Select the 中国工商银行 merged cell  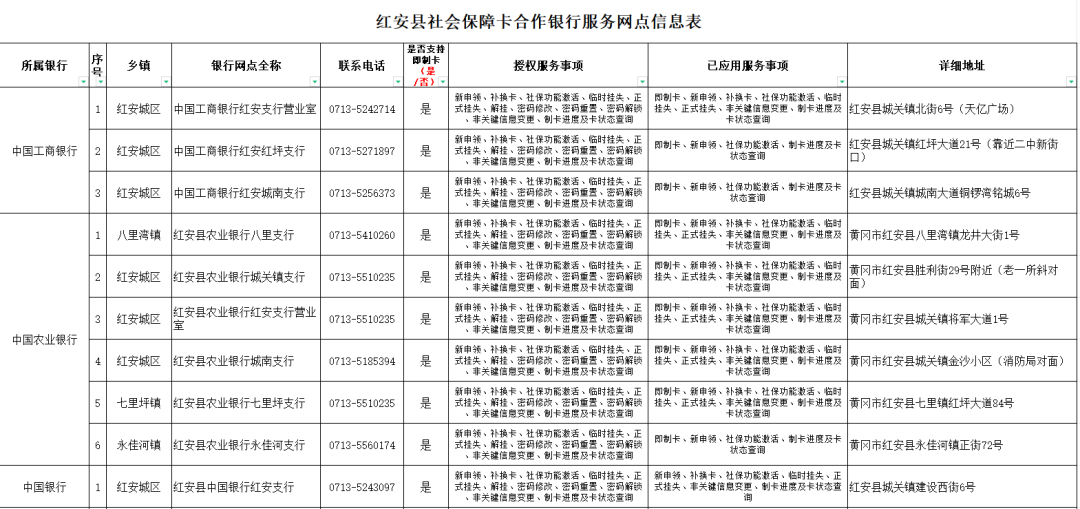click(x=45, y=150)
